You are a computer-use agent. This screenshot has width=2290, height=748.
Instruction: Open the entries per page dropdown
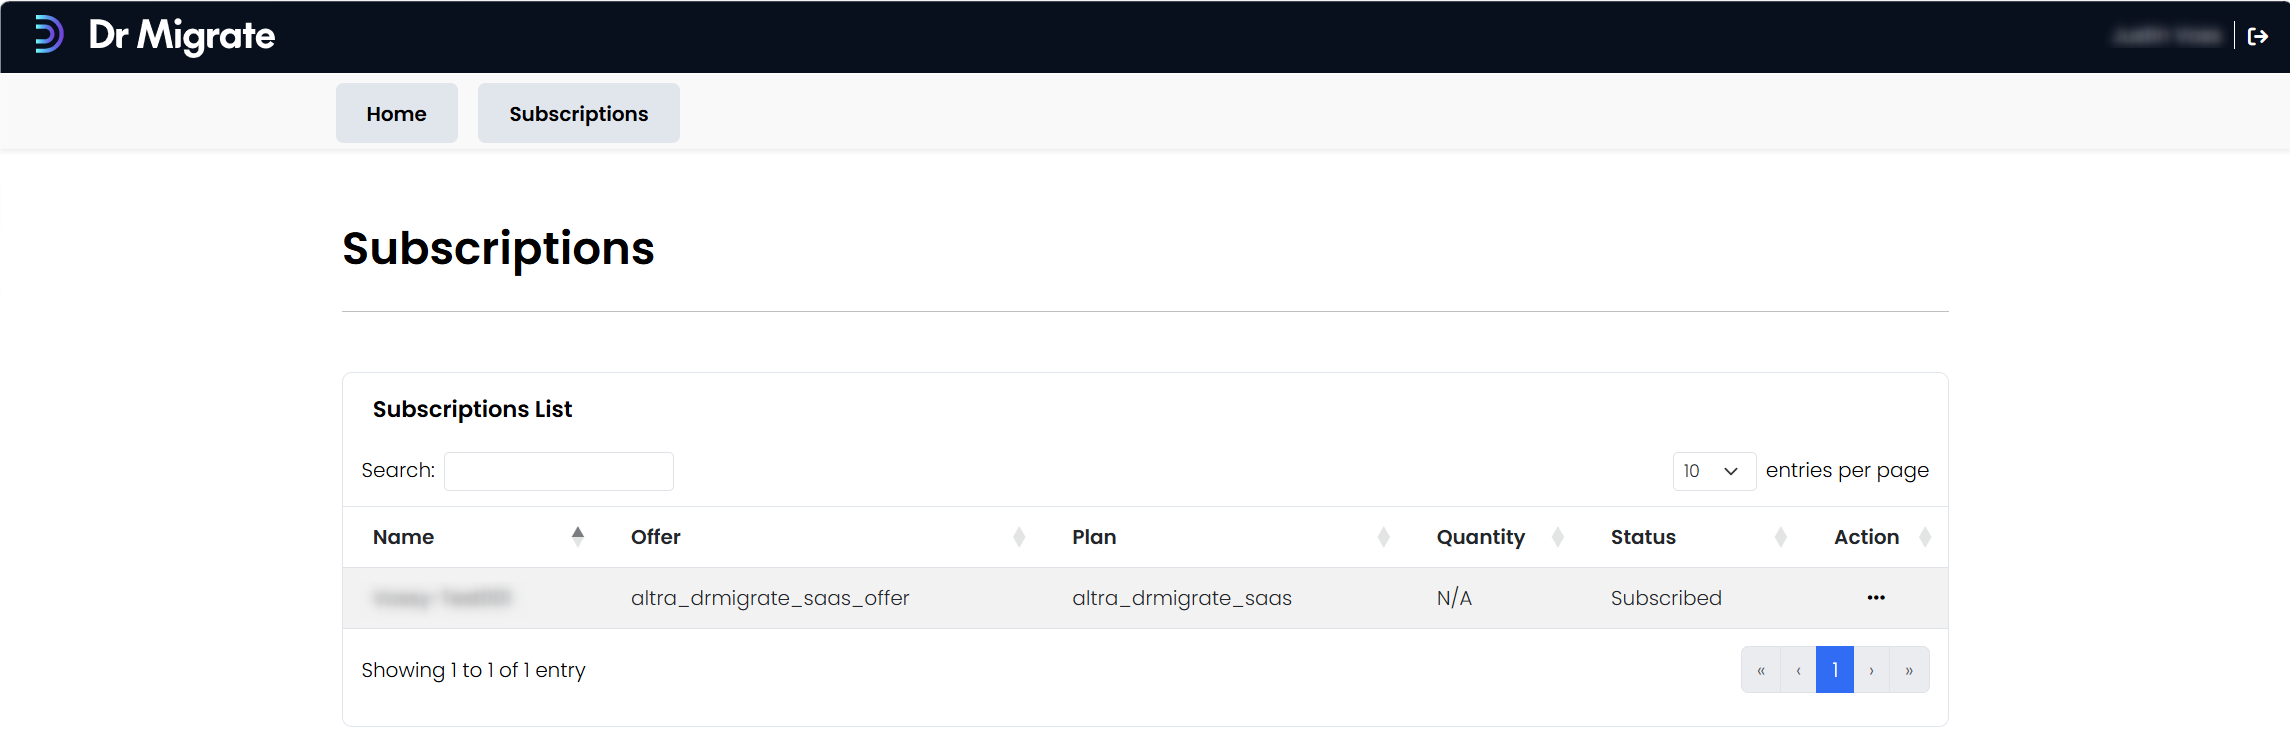point(1713,471)
